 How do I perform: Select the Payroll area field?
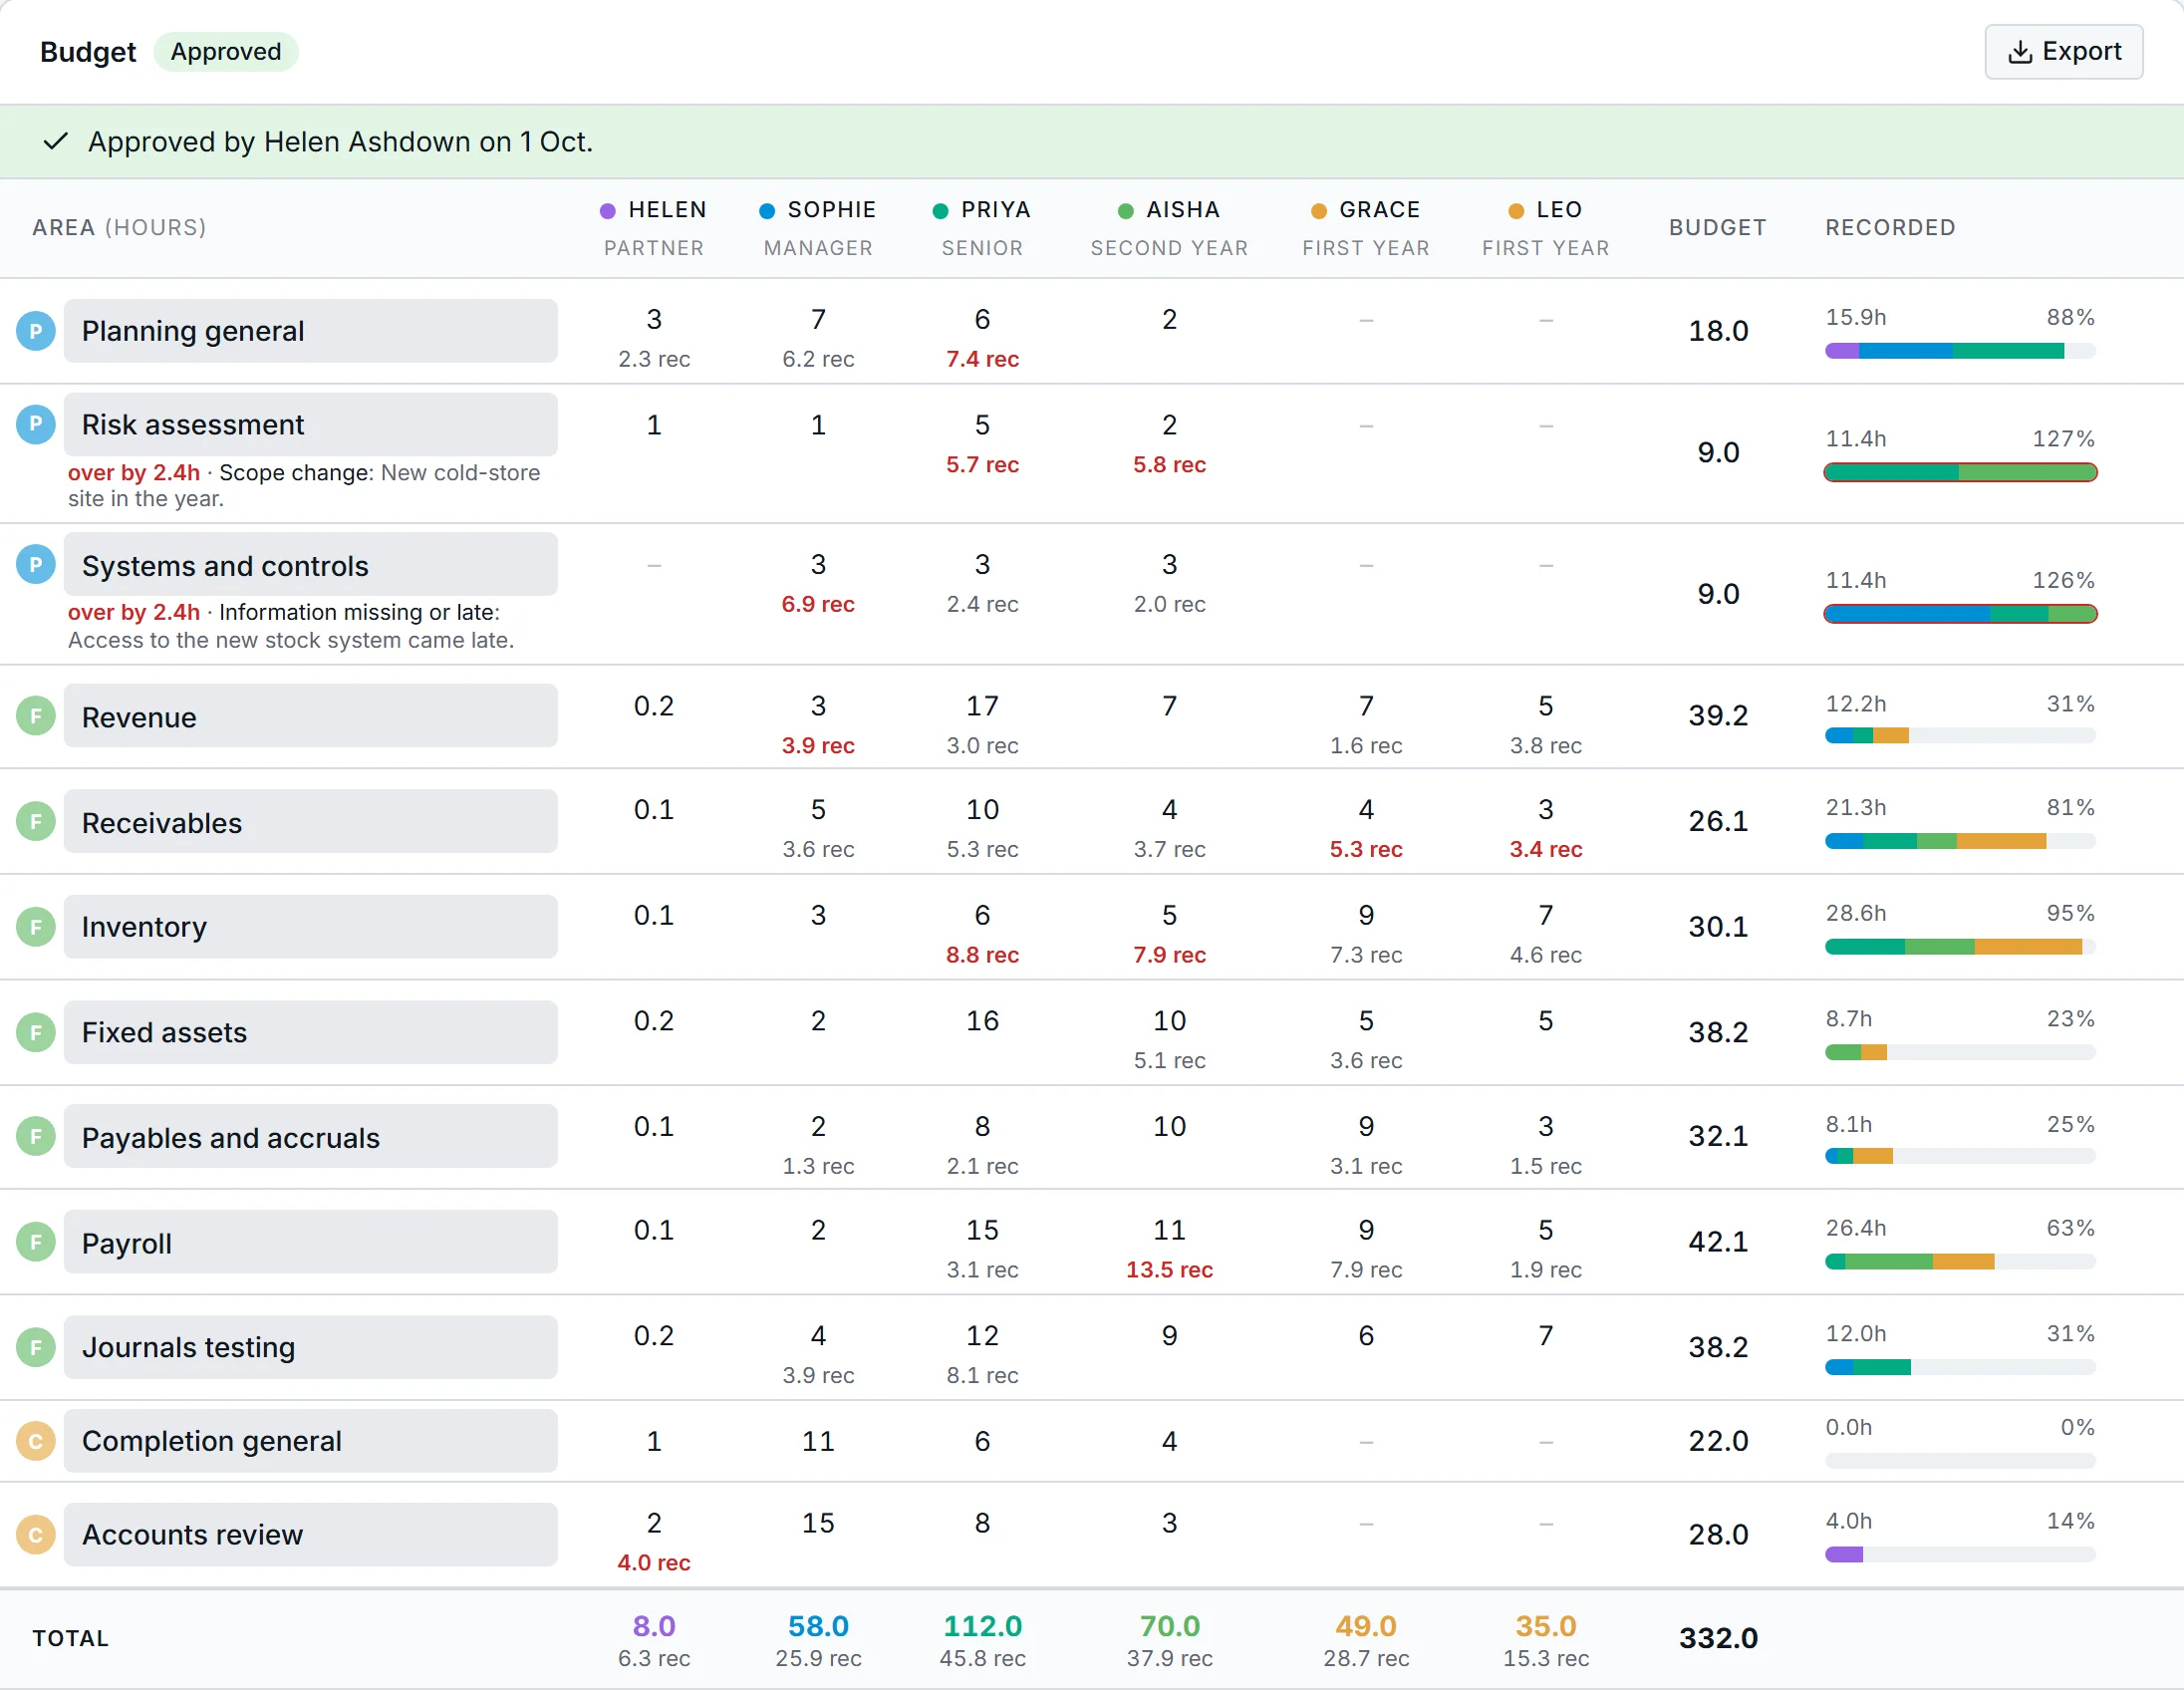click(311, 1243)
